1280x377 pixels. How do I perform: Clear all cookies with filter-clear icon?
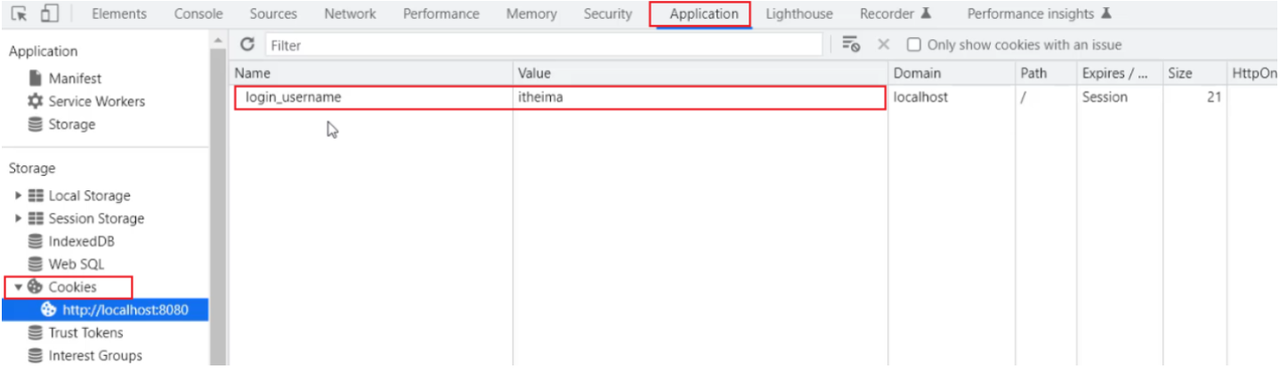852,45
